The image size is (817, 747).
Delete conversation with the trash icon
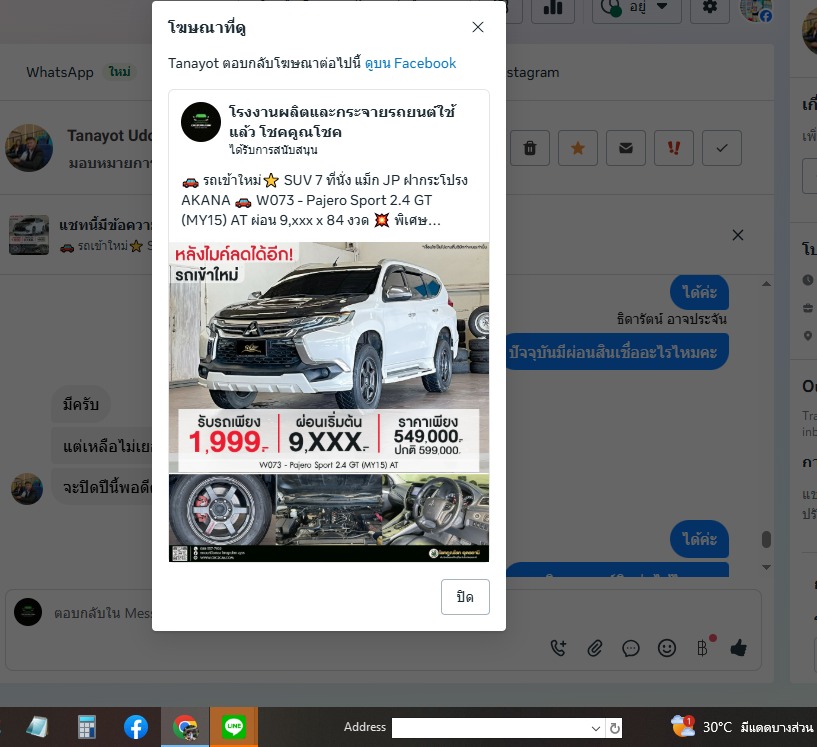tap(529, 148)
